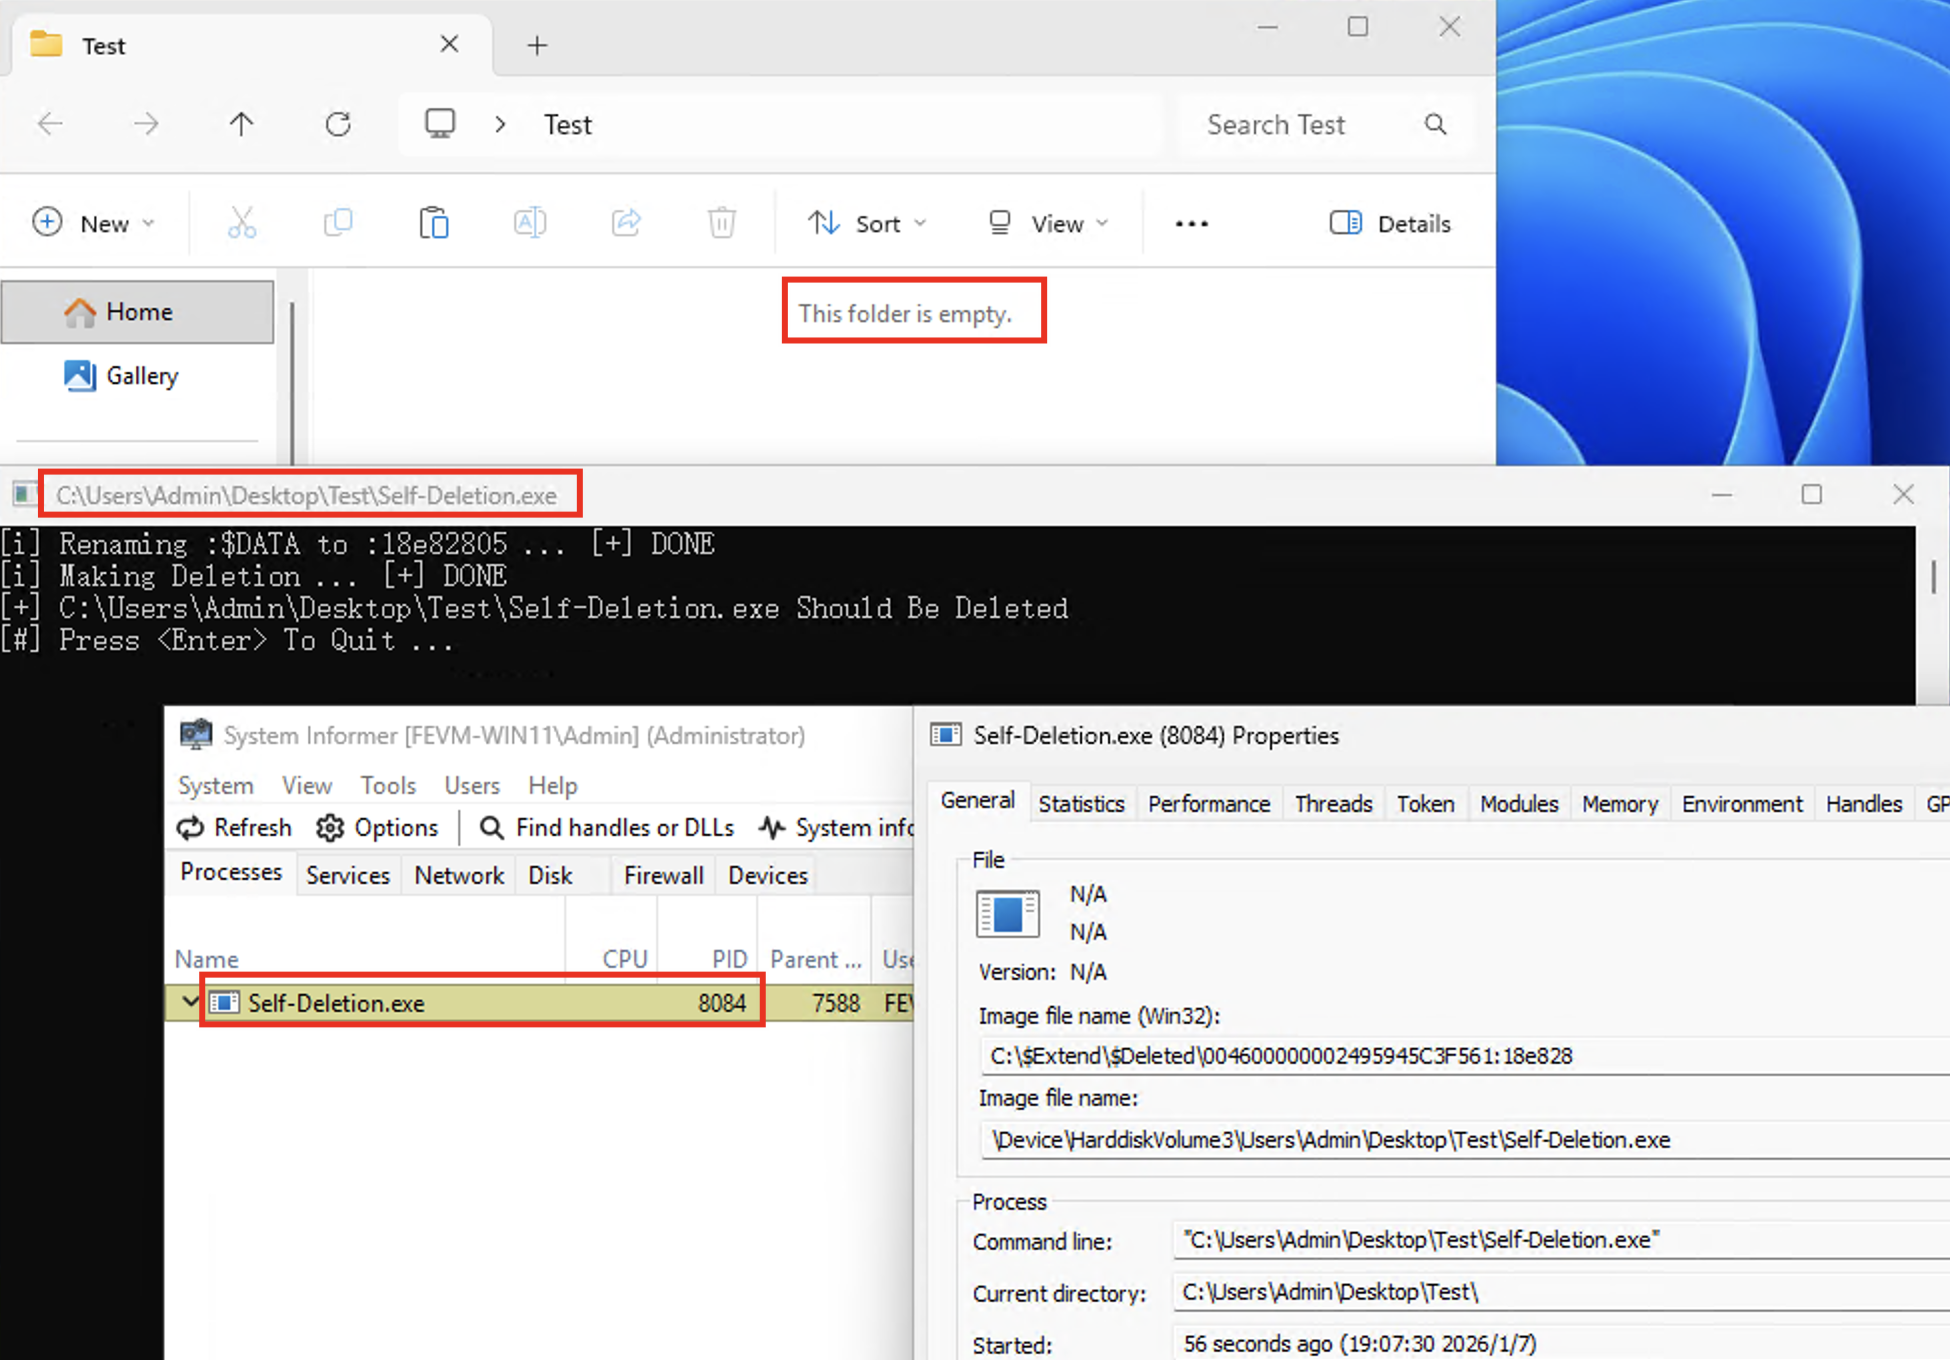Toggle the Details pane
The height and width of the screenshot is (1360, 1950).
[x=1389, y=222]
